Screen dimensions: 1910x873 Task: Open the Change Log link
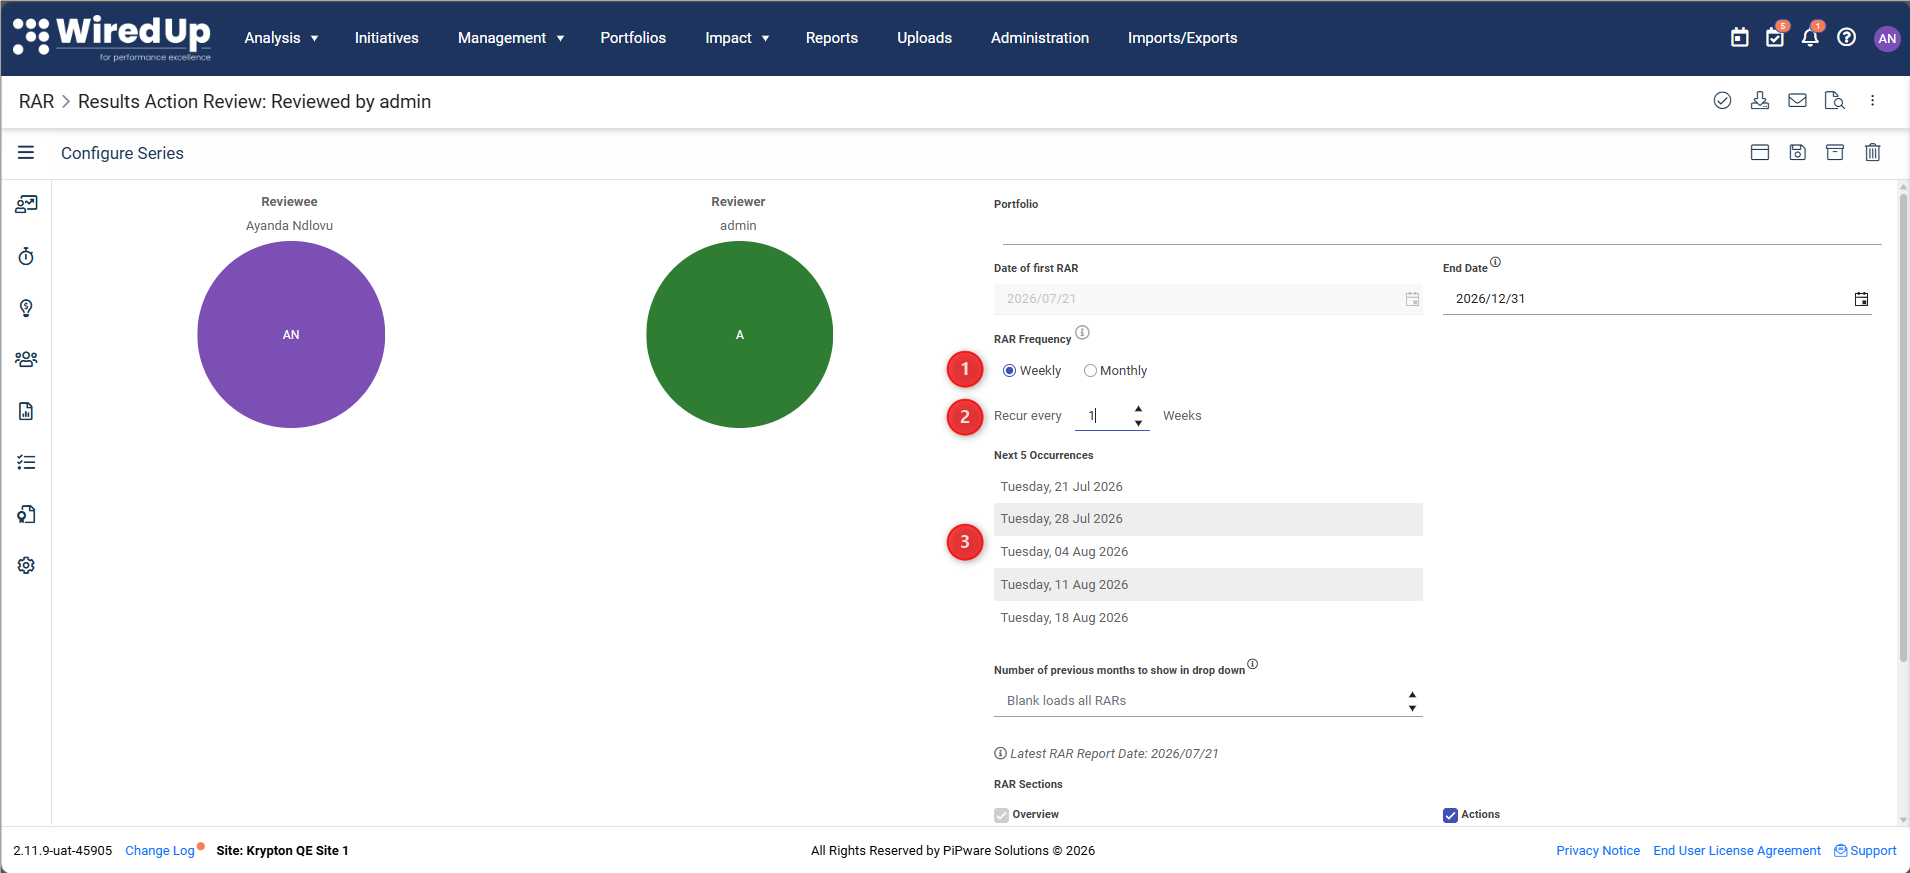point(160,851)
